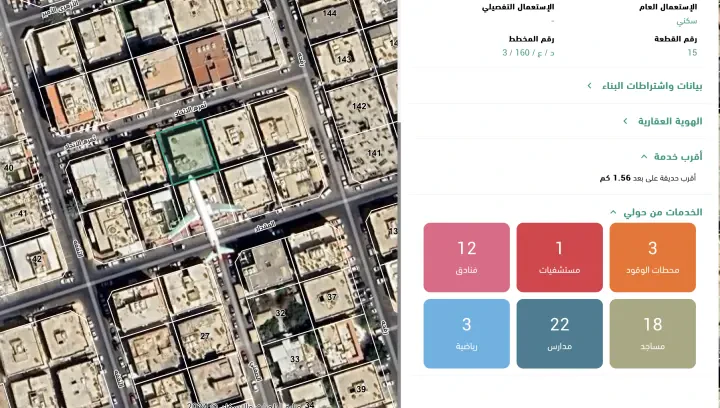Image resolution: width=720 pixels, height=408 pixels.
Task: Select the 22 schools (مدارس) tile
Action: pos(559,333)
